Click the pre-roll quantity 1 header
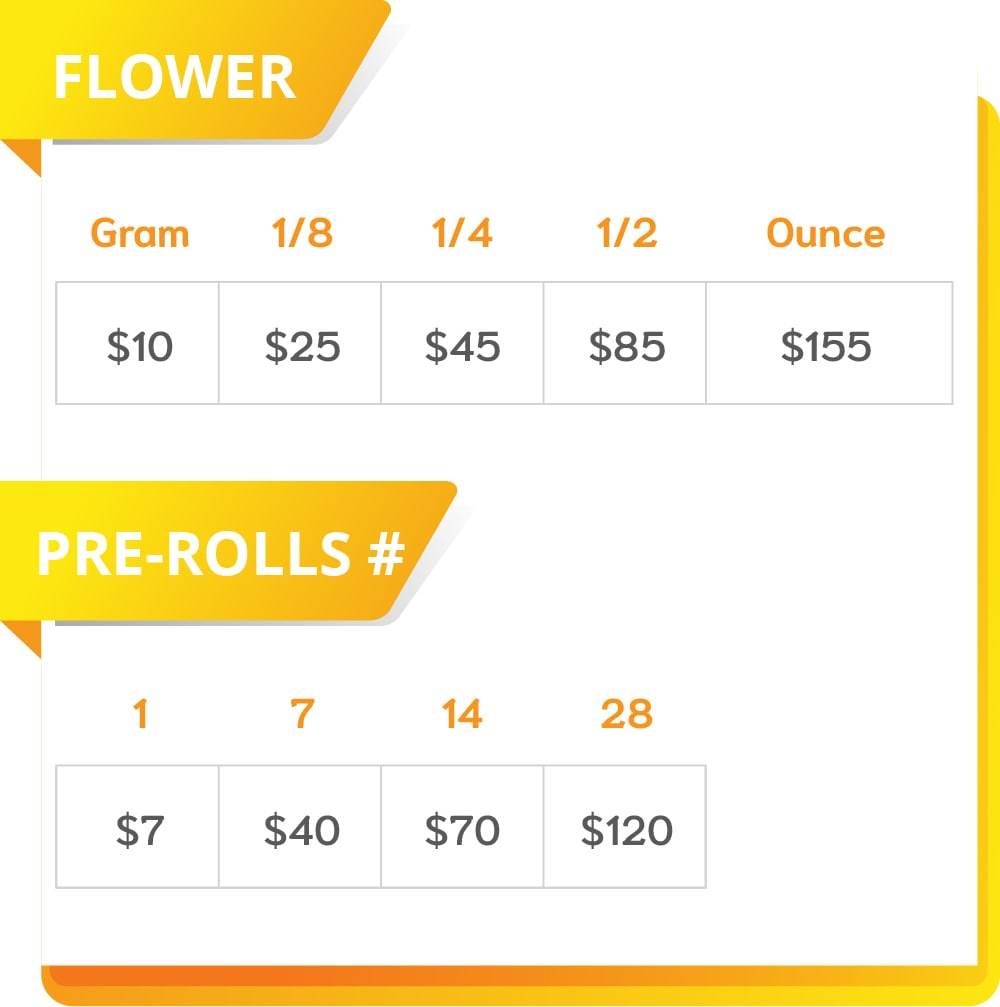The image size is (1000, 1007). (141, 714)
